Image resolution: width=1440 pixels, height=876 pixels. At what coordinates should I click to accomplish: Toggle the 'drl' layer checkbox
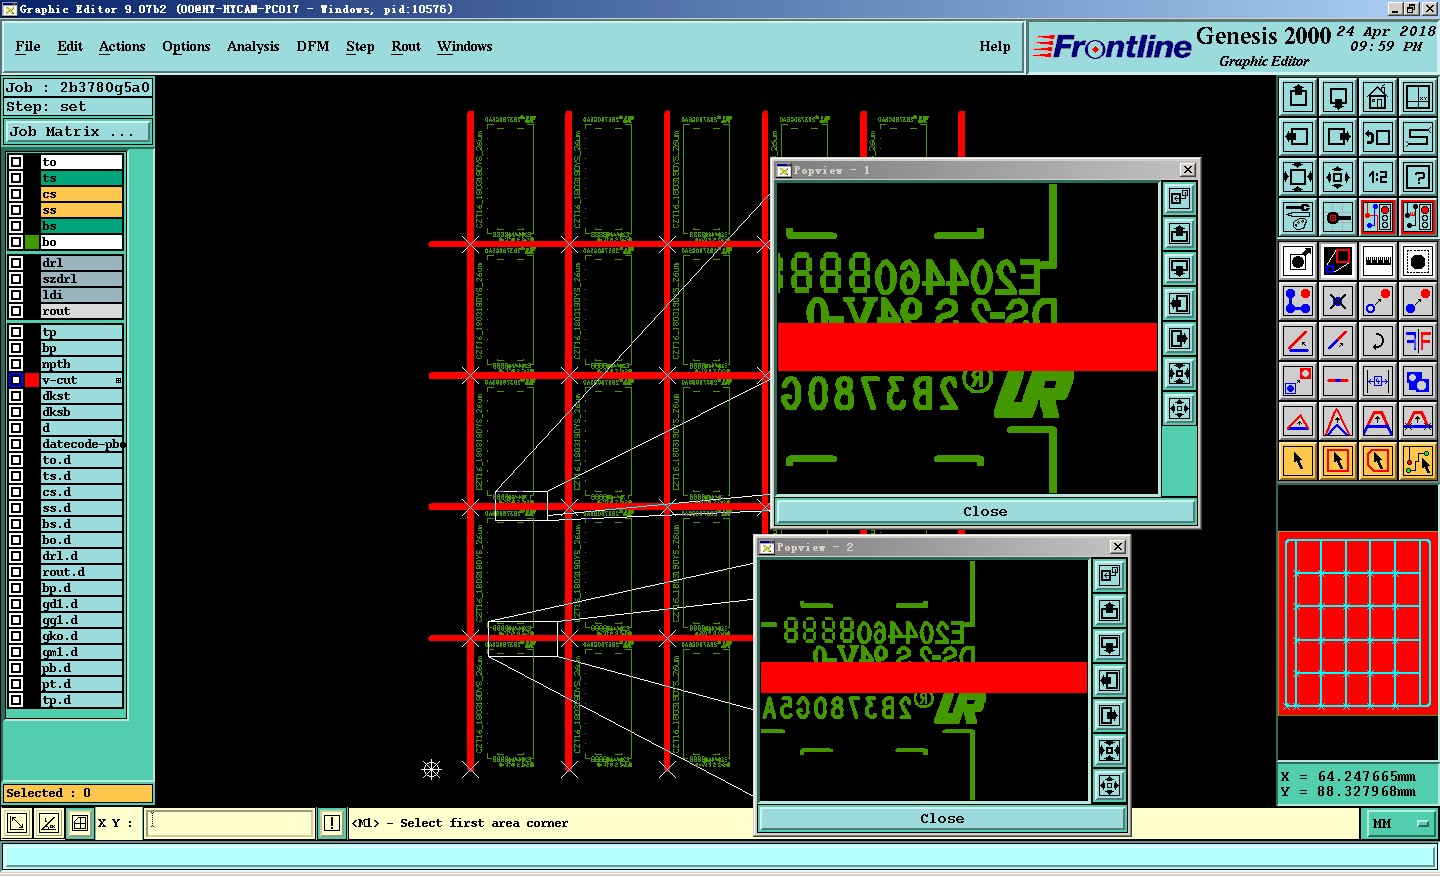click(x=16, y=263)
